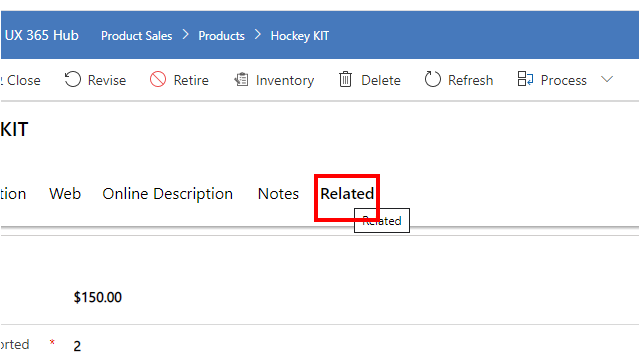
Task: Click the Inventory clipboard icon
Action: pyautogui.click(x=241, y=79)
